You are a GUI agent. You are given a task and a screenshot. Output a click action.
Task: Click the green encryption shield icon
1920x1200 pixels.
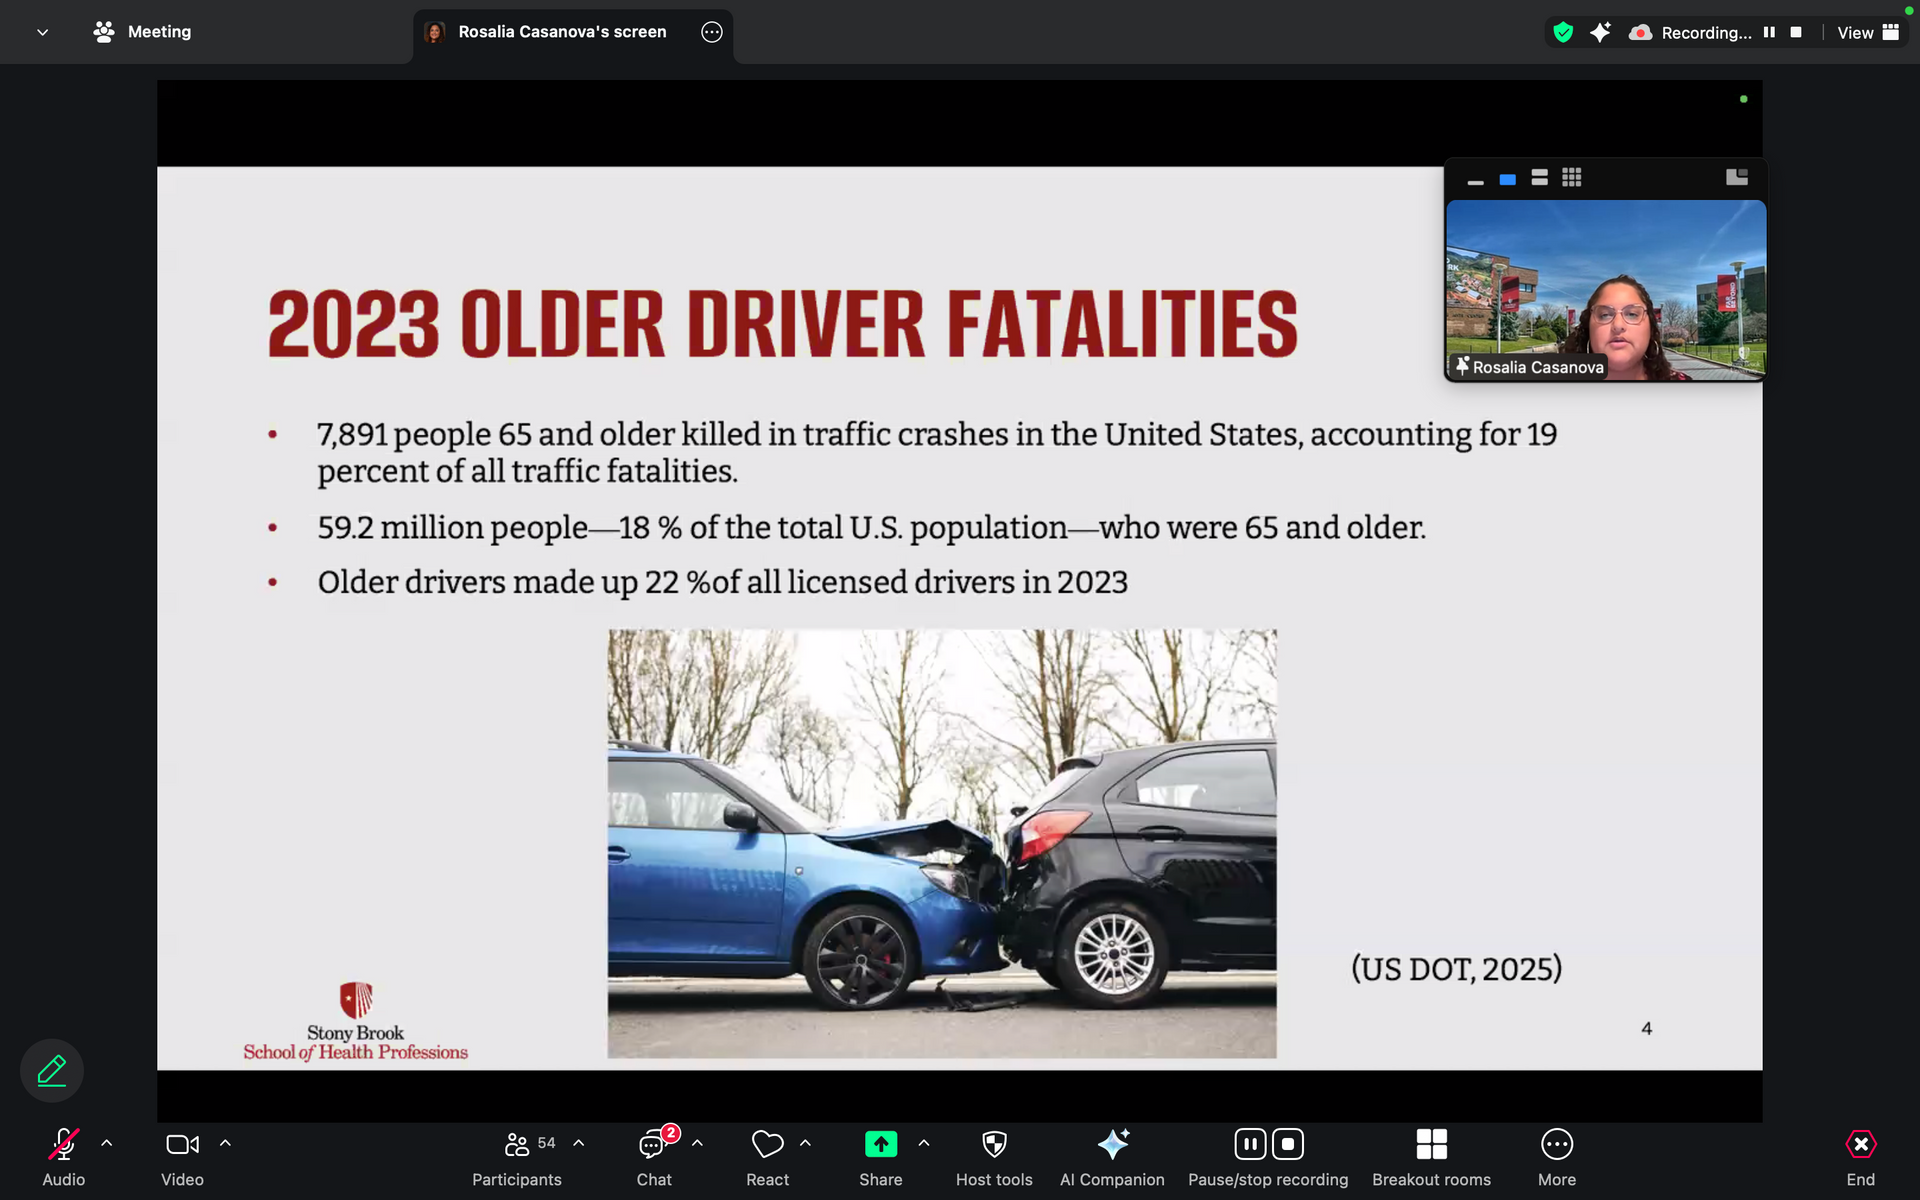[1563, 32]
